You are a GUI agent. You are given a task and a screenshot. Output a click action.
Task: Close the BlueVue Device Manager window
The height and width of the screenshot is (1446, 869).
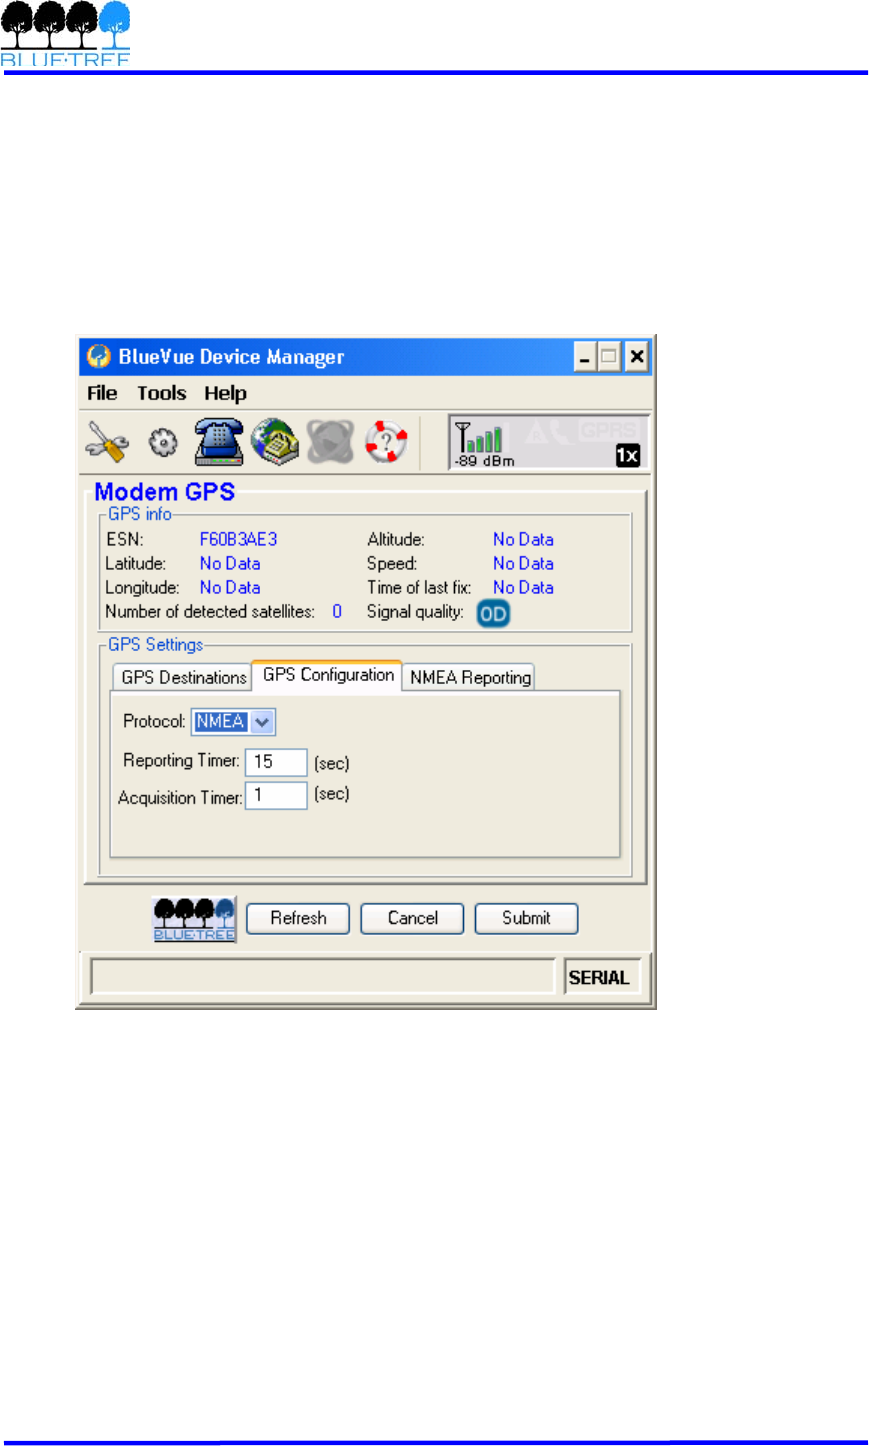(x=637, y=357)
